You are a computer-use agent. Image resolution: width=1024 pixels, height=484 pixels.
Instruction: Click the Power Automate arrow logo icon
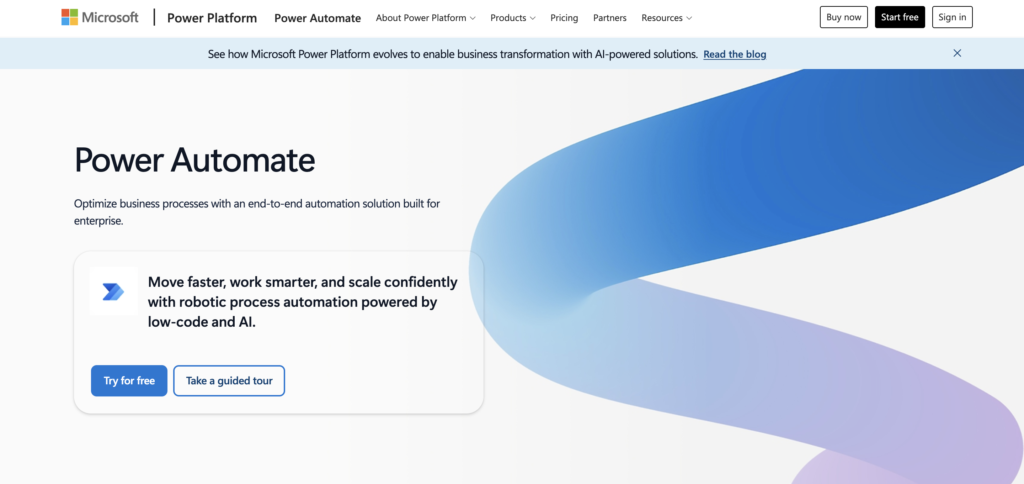[113, 291]
